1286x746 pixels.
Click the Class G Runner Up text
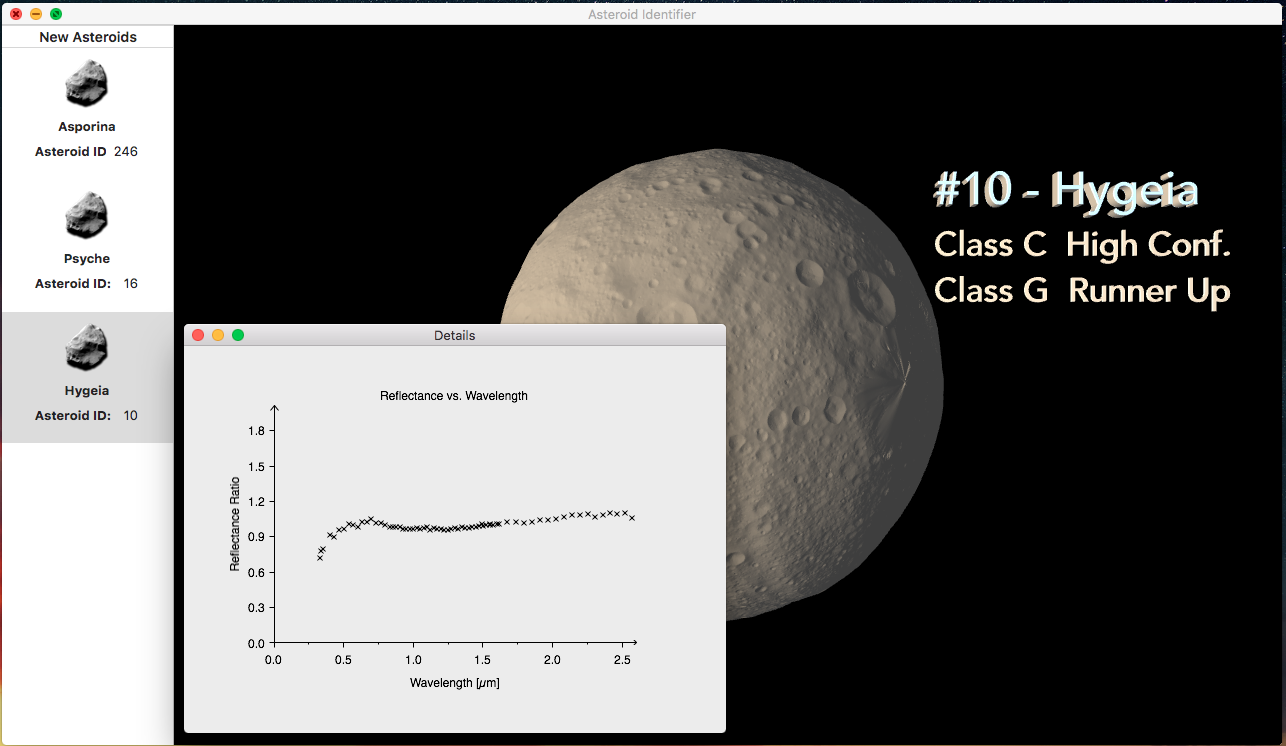tap(1082, 291)
